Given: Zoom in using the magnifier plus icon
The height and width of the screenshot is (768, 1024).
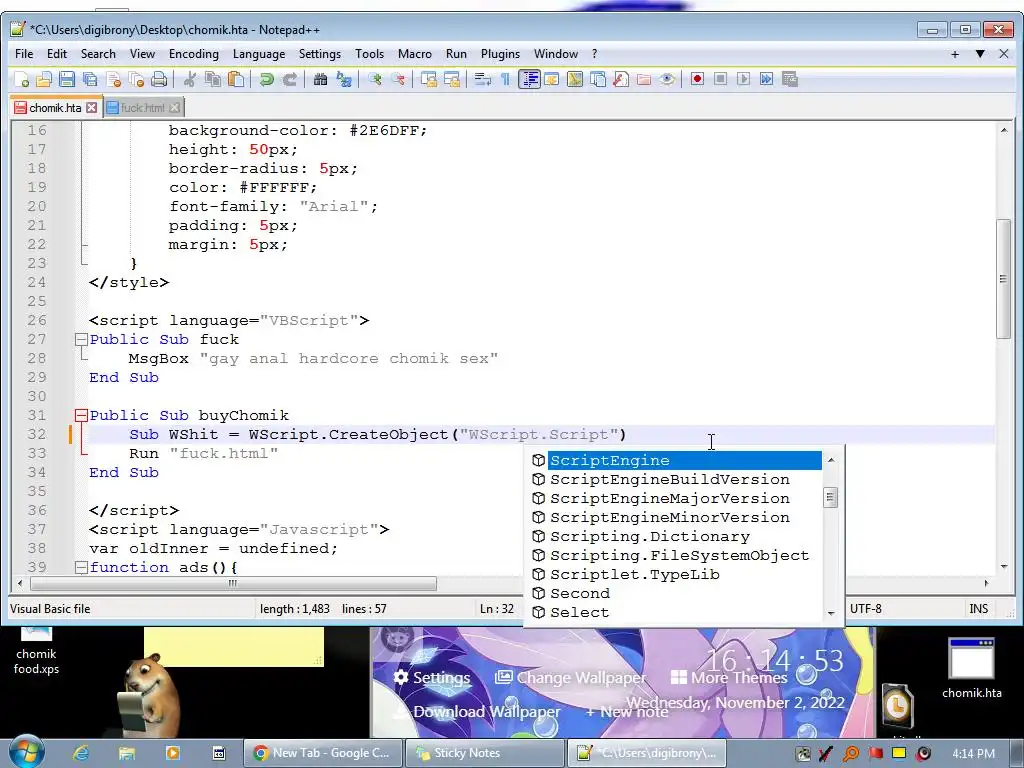Looking at the screenshot, I should [374, 80].
